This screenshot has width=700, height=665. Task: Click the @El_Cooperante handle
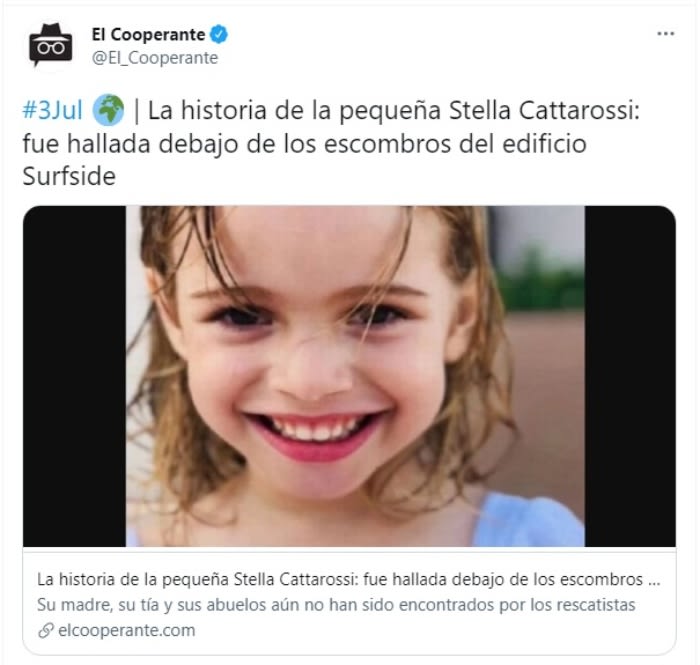[x=155, y=58]
